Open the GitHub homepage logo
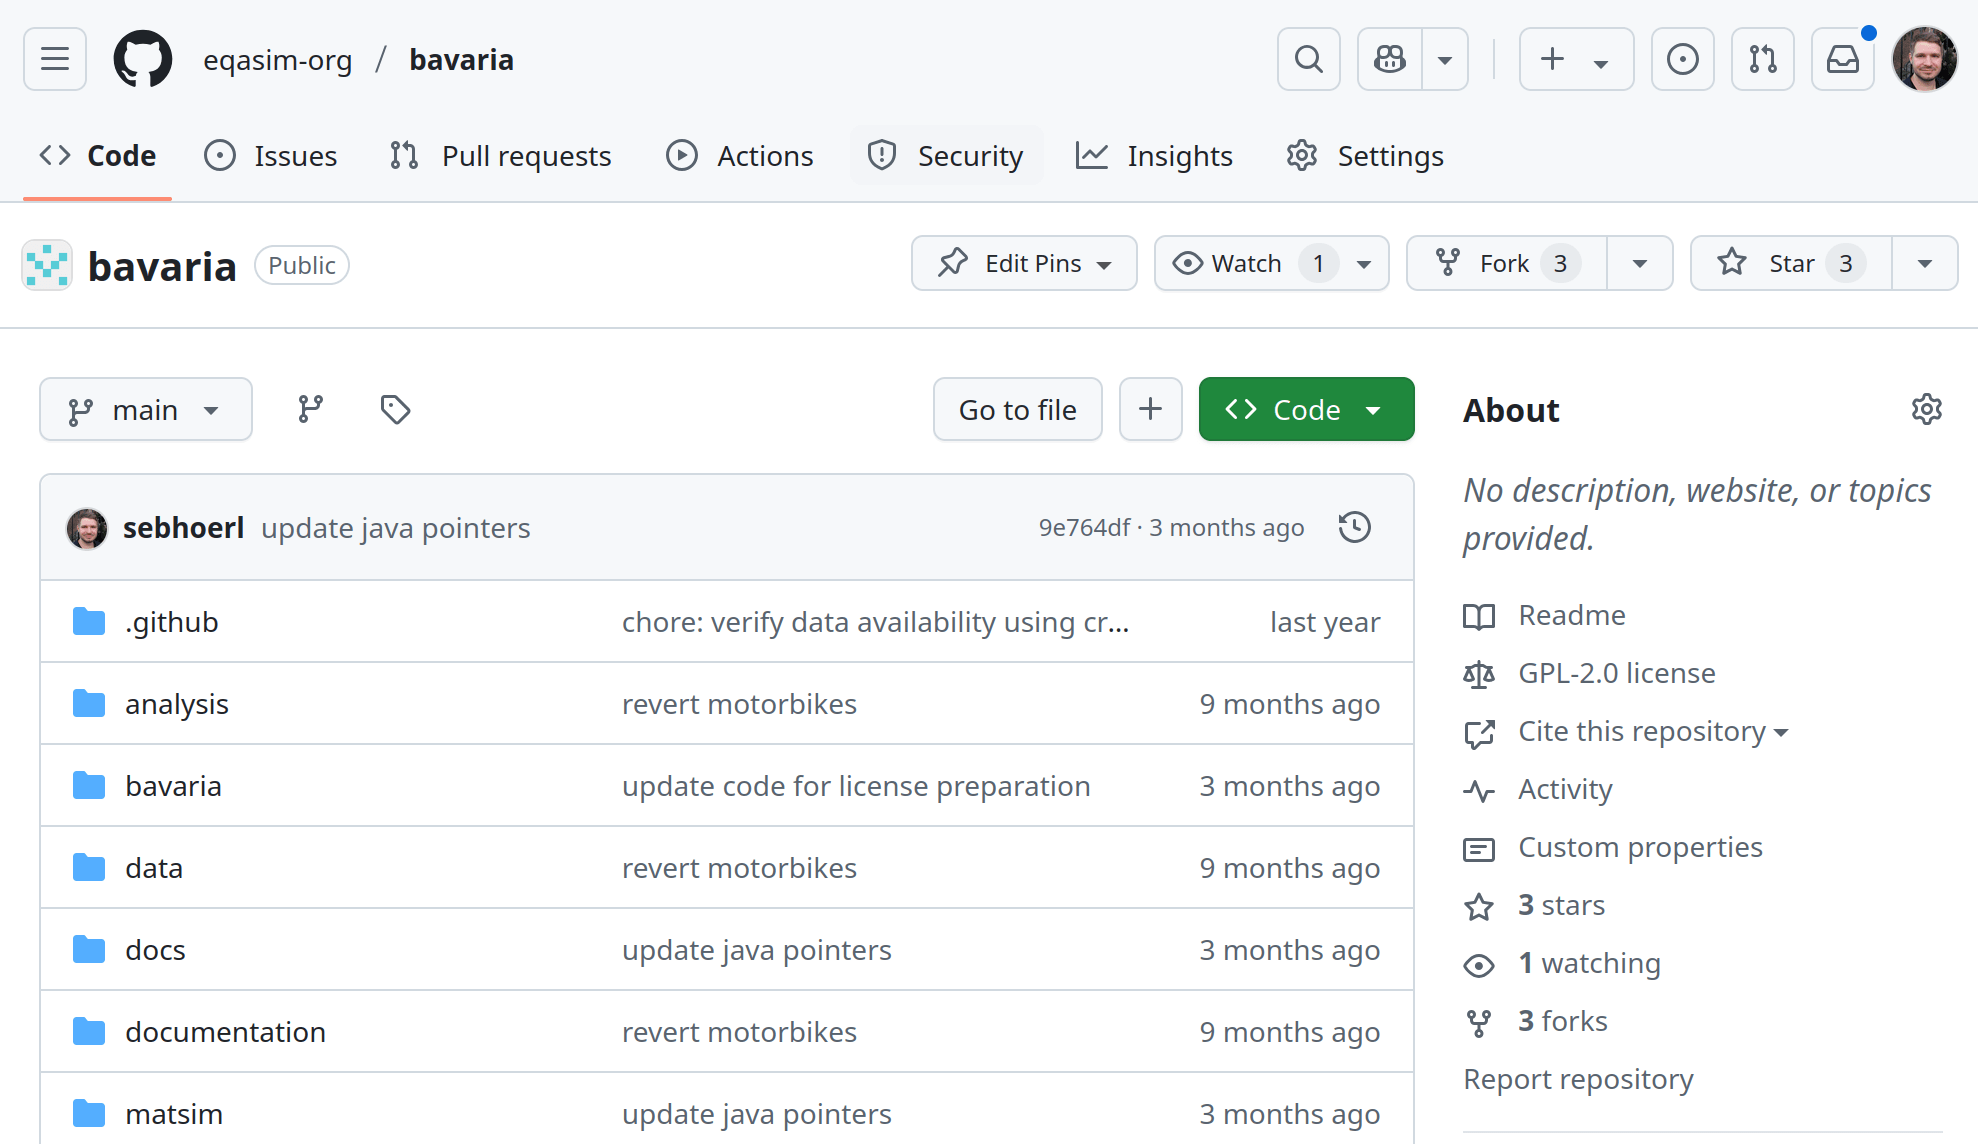The height and width of the screenshot is (1144, 1978). click(x=143, y=60)
